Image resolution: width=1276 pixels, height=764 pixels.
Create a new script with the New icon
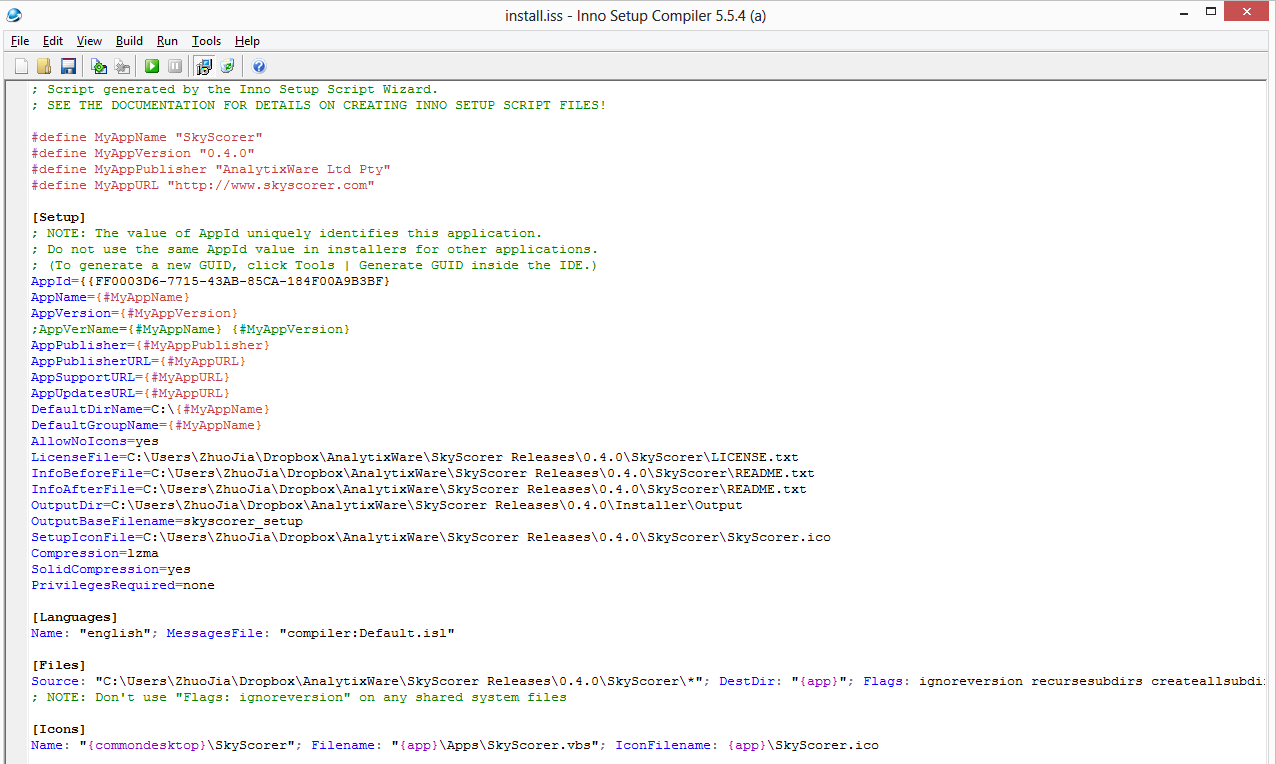coord(21,66)
